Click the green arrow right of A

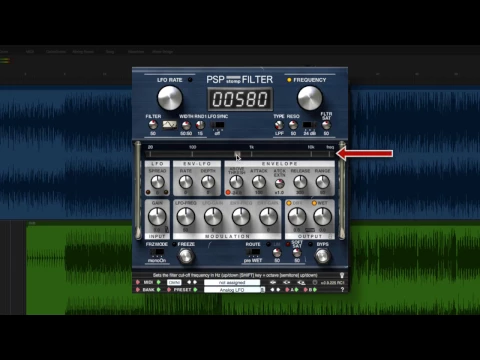coord(296,290)
